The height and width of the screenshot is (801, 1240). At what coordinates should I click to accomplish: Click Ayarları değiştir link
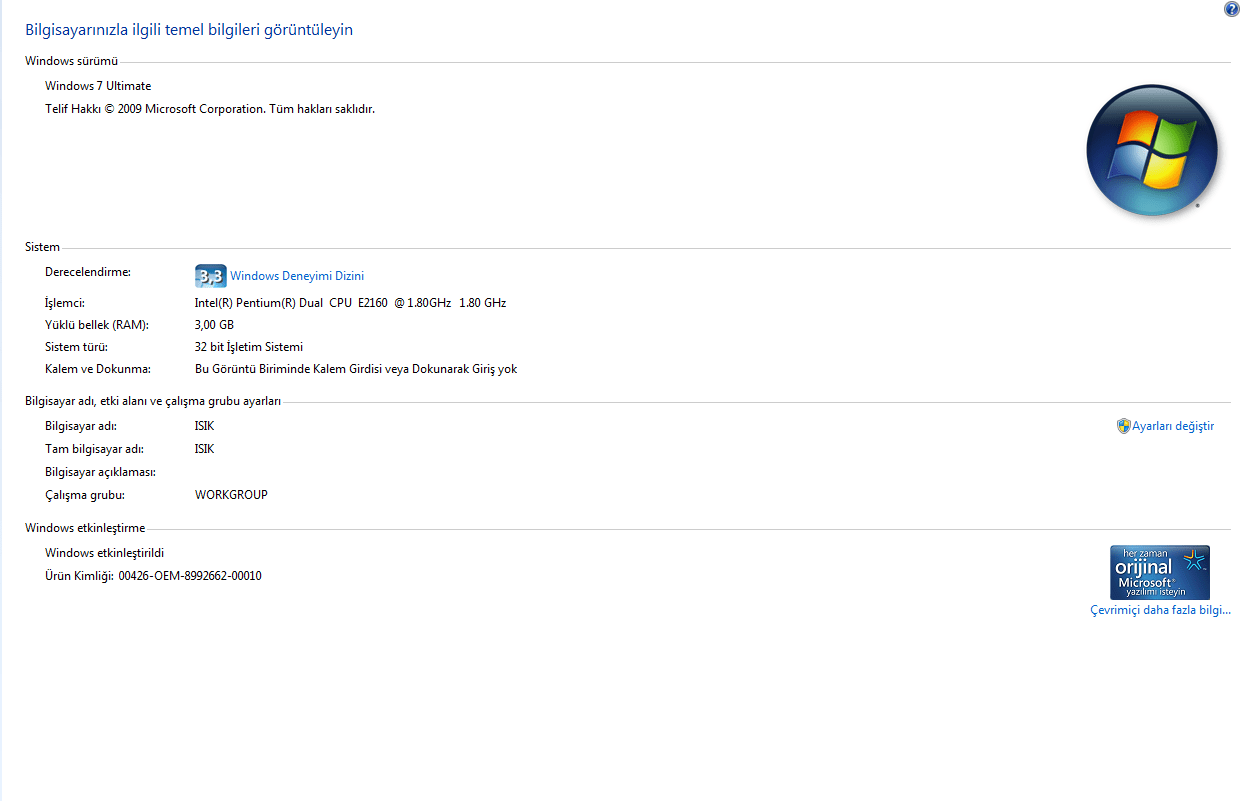[1173, 426]
